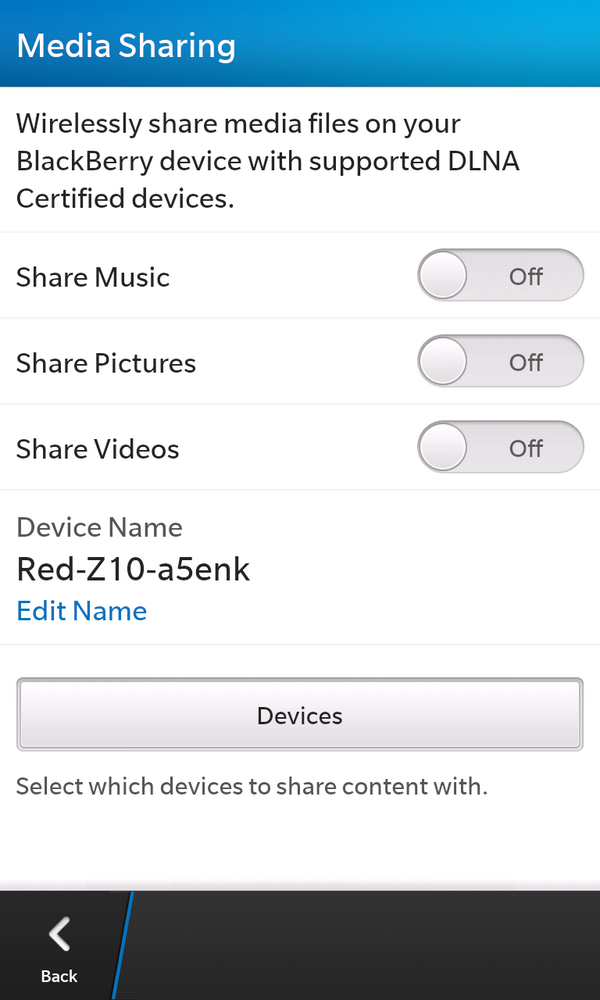Tap the DLNA description paragraph

tap(268, 161)
